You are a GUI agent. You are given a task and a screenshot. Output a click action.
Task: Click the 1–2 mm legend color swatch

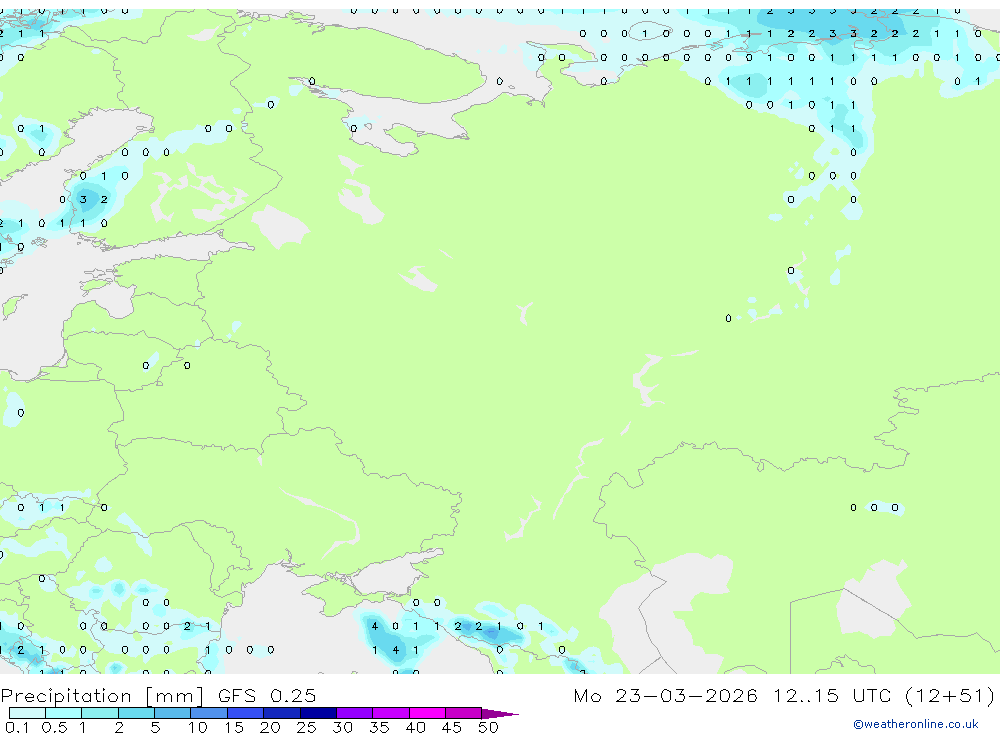(x=100, y=713)
